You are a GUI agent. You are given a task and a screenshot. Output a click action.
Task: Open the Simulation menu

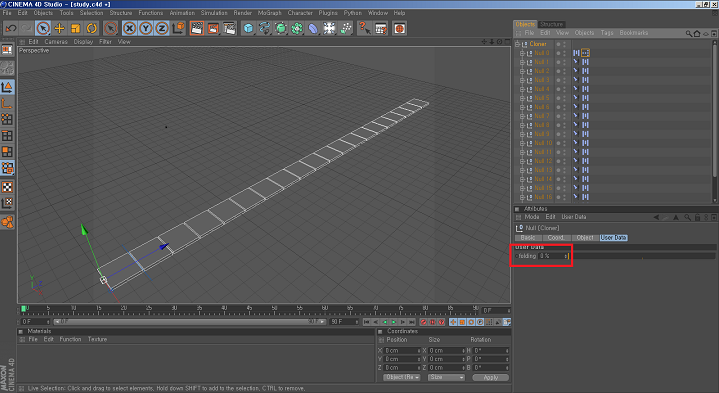point(214,13)
